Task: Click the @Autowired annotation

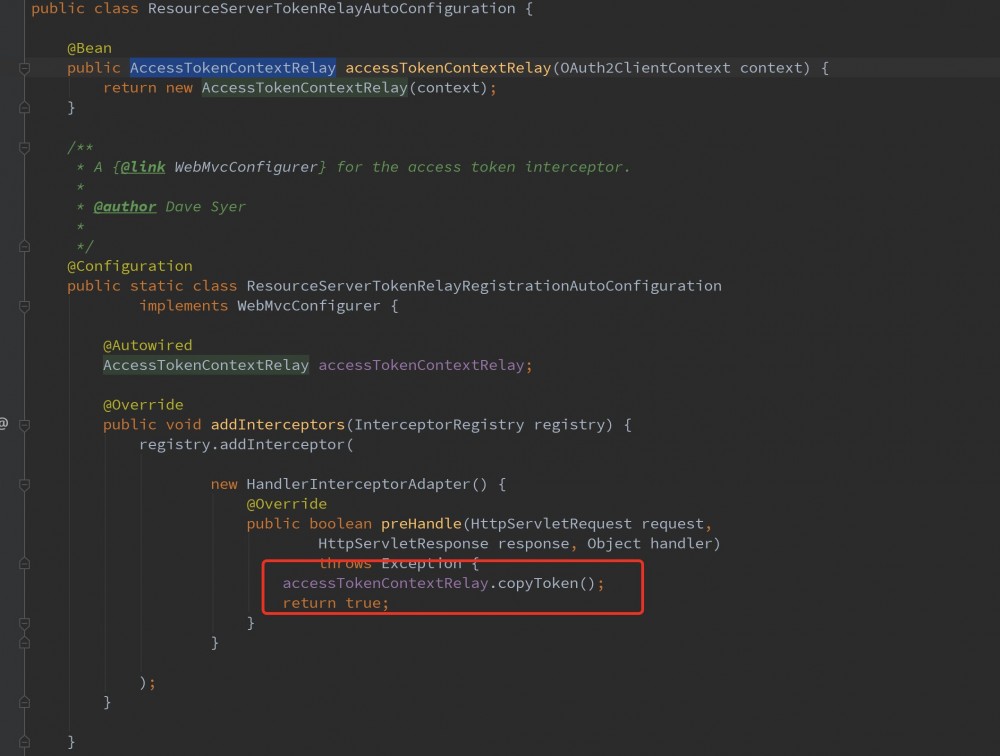Action: 146,344
